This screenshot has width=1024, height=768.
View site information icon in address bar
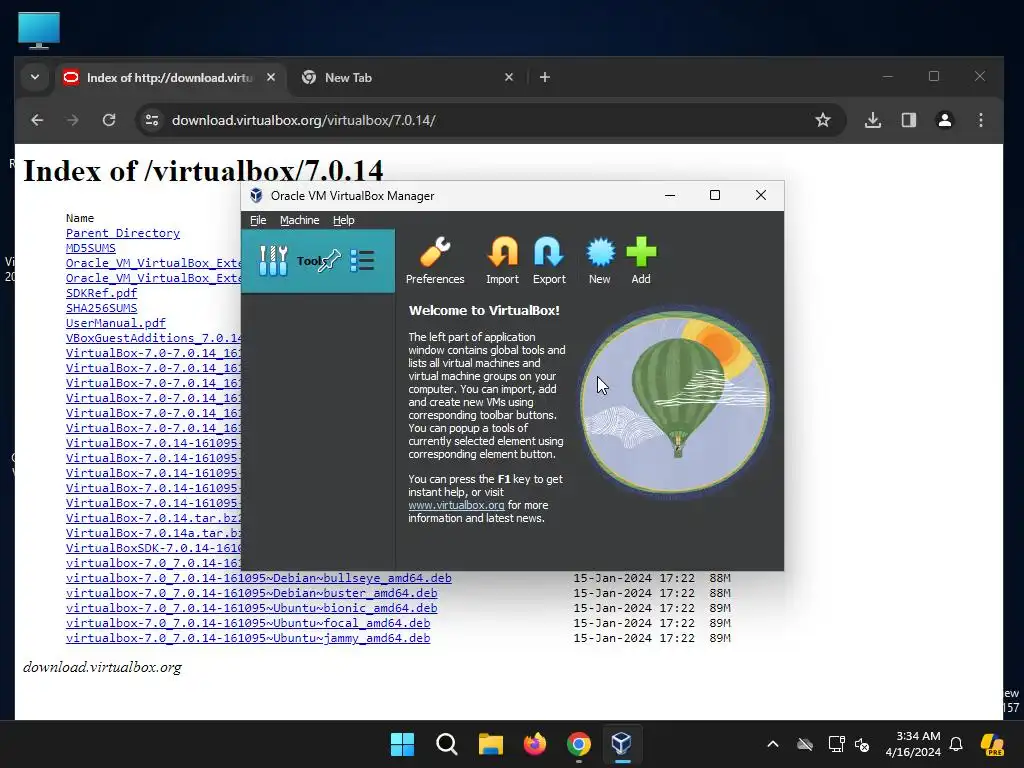(152, 120)
